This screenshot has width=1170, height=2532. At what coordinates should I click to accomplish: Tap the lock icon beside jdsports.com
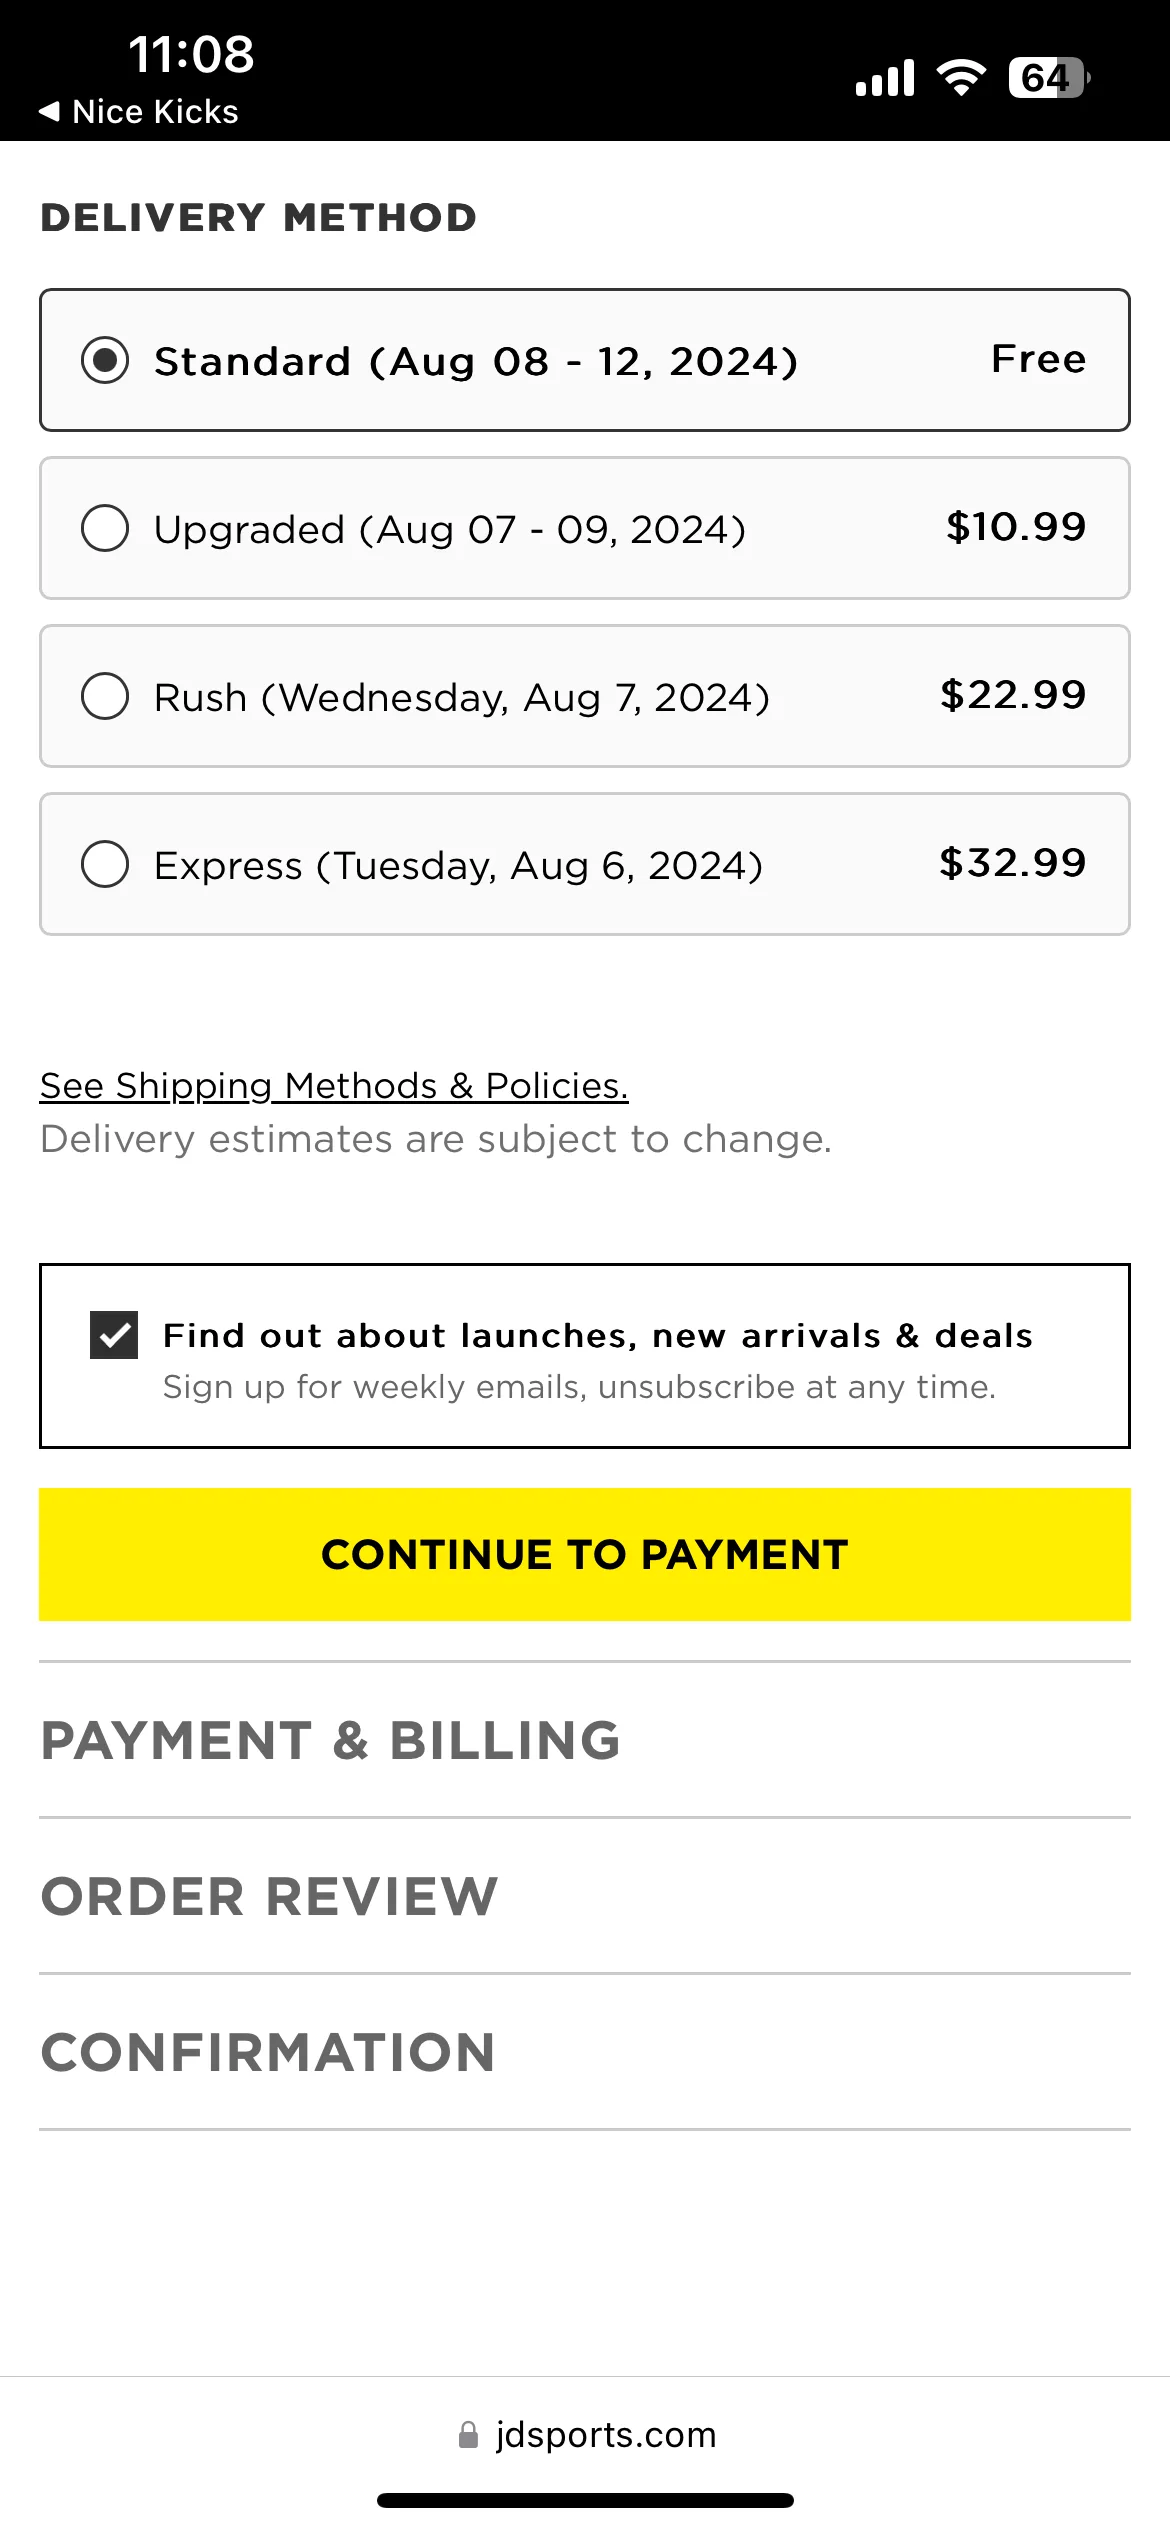468,2435
